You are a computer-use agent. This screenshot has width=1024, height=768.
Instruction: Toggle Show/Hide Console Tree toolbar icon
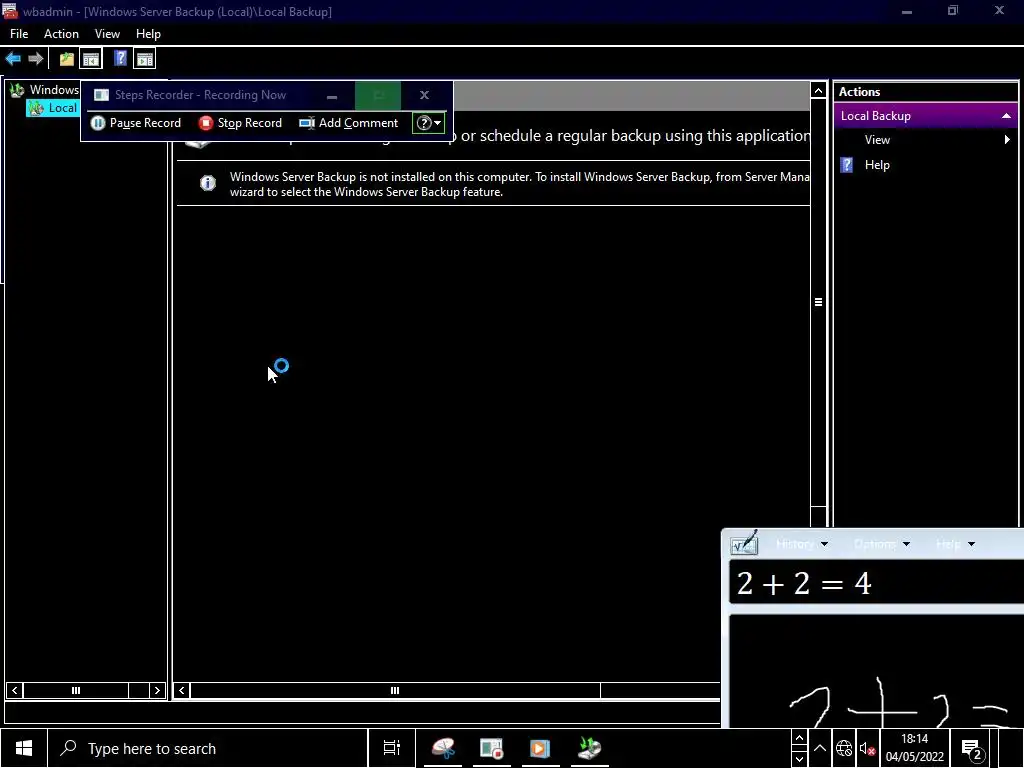pos(91,59)
